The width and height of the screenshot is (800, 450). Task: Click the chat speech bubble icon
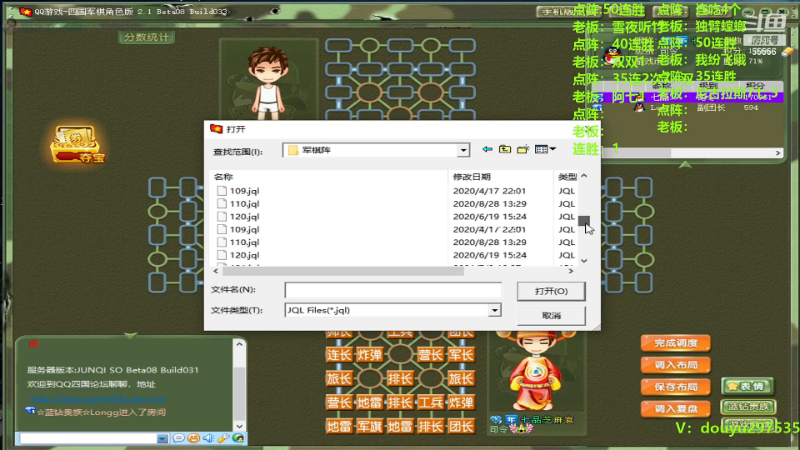click(x=179, y=438)
